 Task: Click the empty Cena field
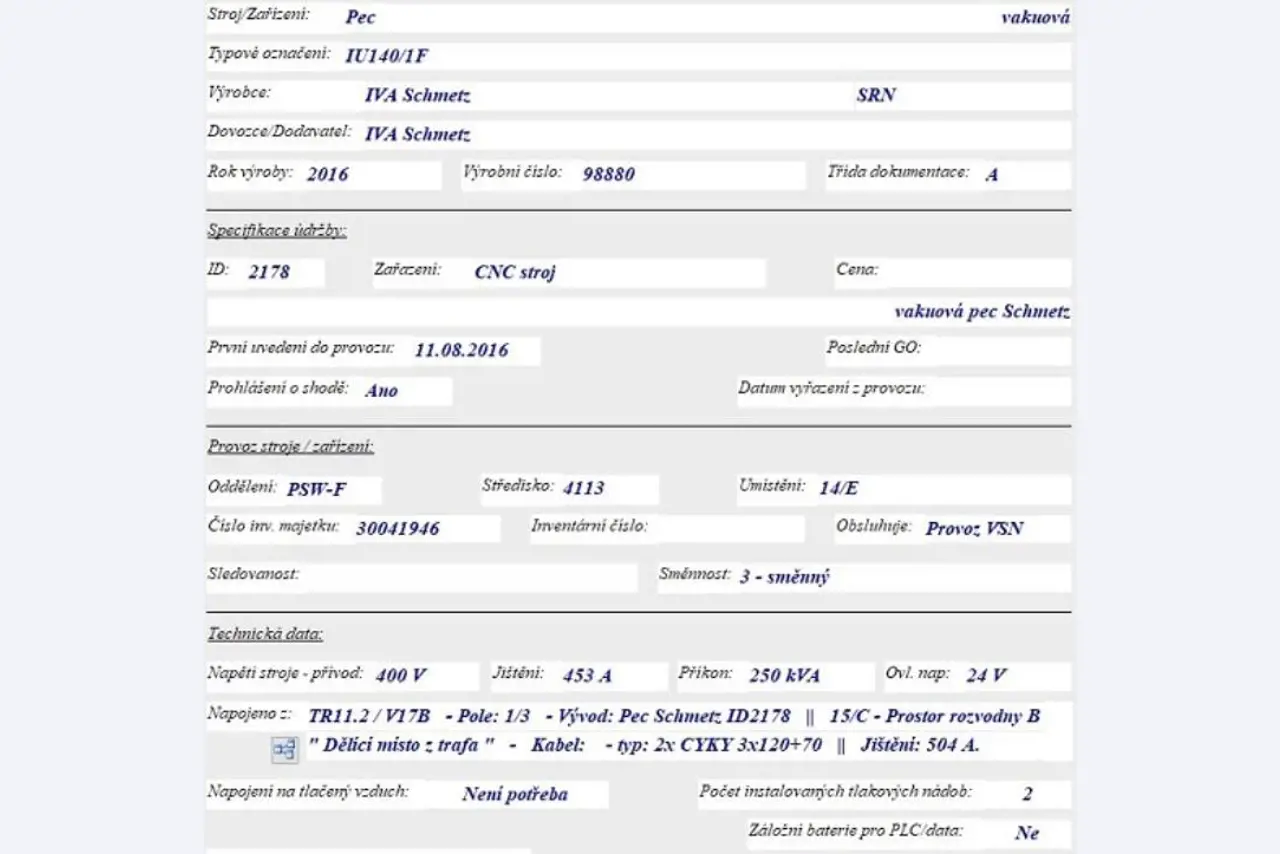(975, 272)
